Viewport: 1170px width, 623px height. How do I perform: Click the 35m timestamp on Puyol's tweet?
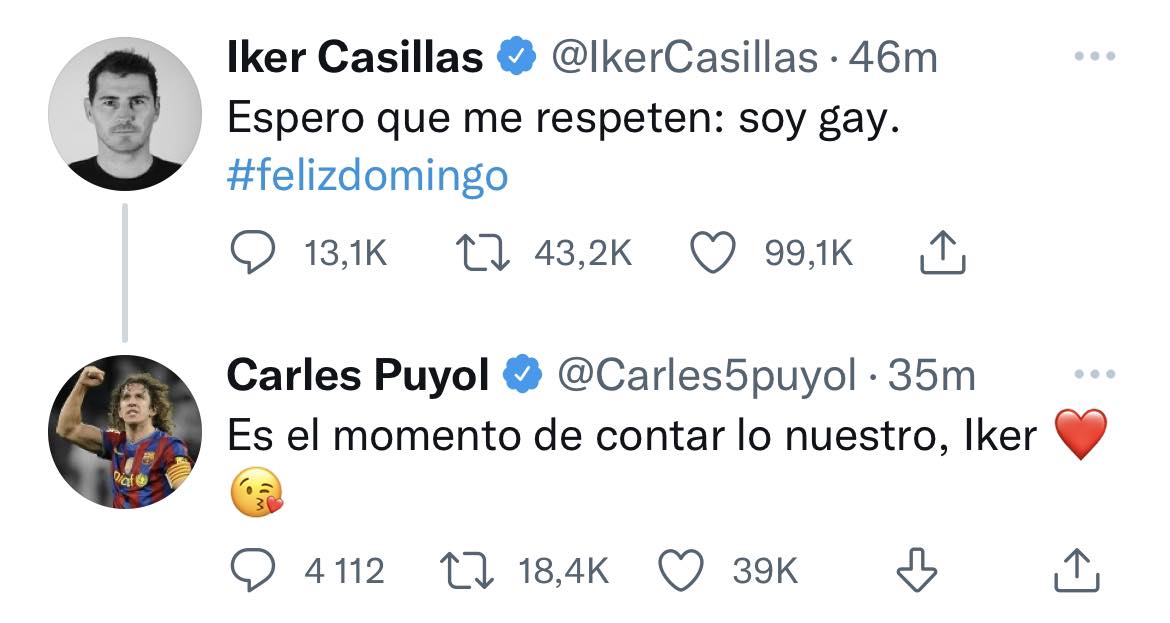tap(931, 375)
